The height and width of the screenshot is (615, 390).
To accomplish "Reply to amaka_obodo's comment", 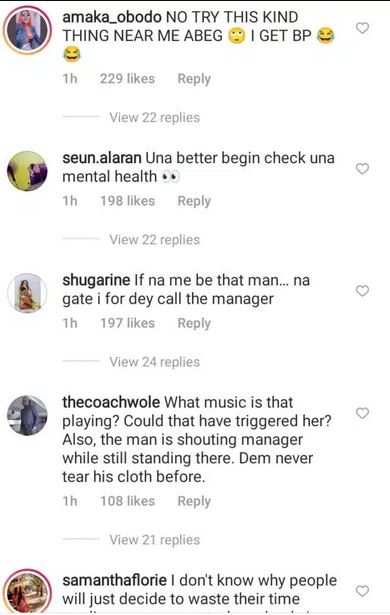I will 194,79.
